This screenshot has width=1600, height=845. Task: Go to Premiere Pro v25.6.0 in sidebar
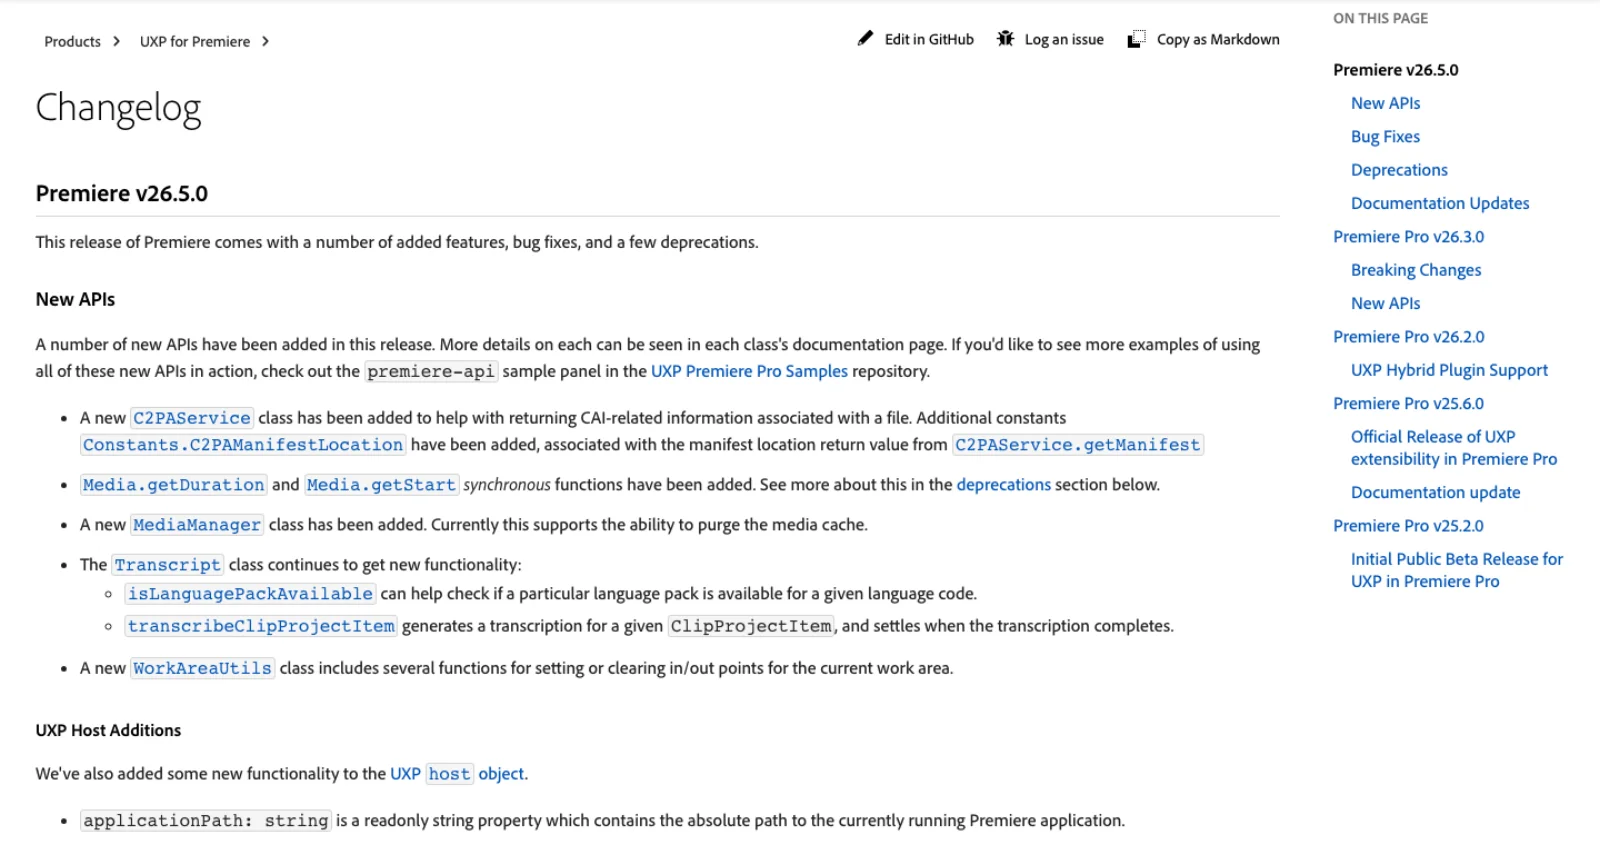1408,404
